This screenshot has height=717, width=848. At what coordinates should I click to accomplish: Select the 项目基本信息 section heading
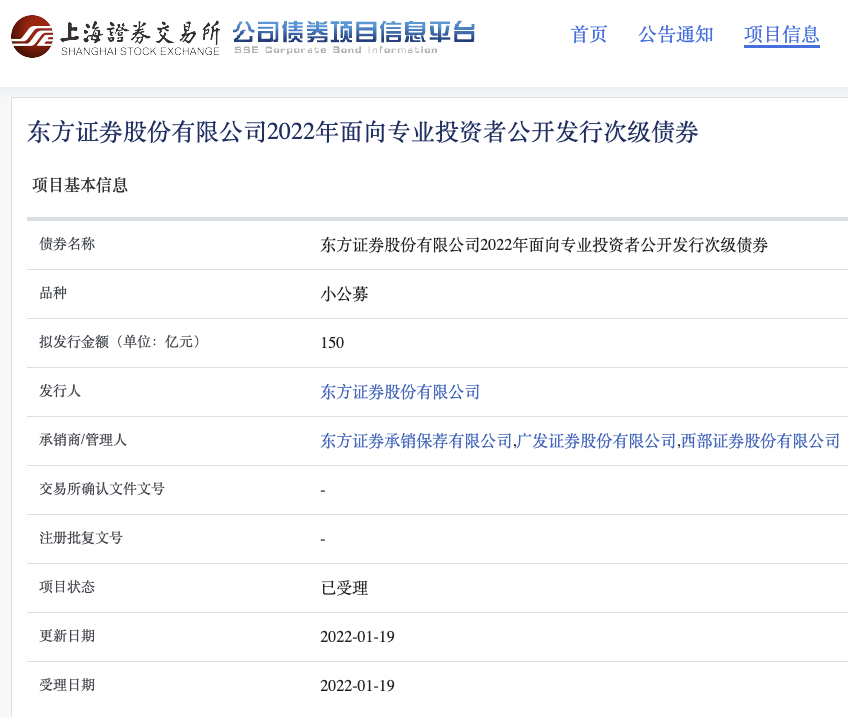coord(80,185)
